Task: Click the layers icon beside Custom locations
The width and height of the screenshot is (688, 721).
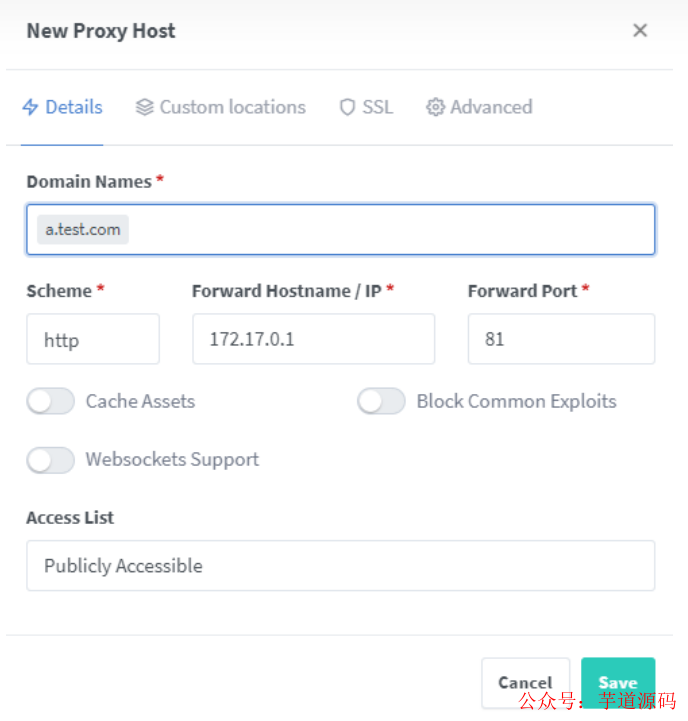Action: click(x=144, y=107)
